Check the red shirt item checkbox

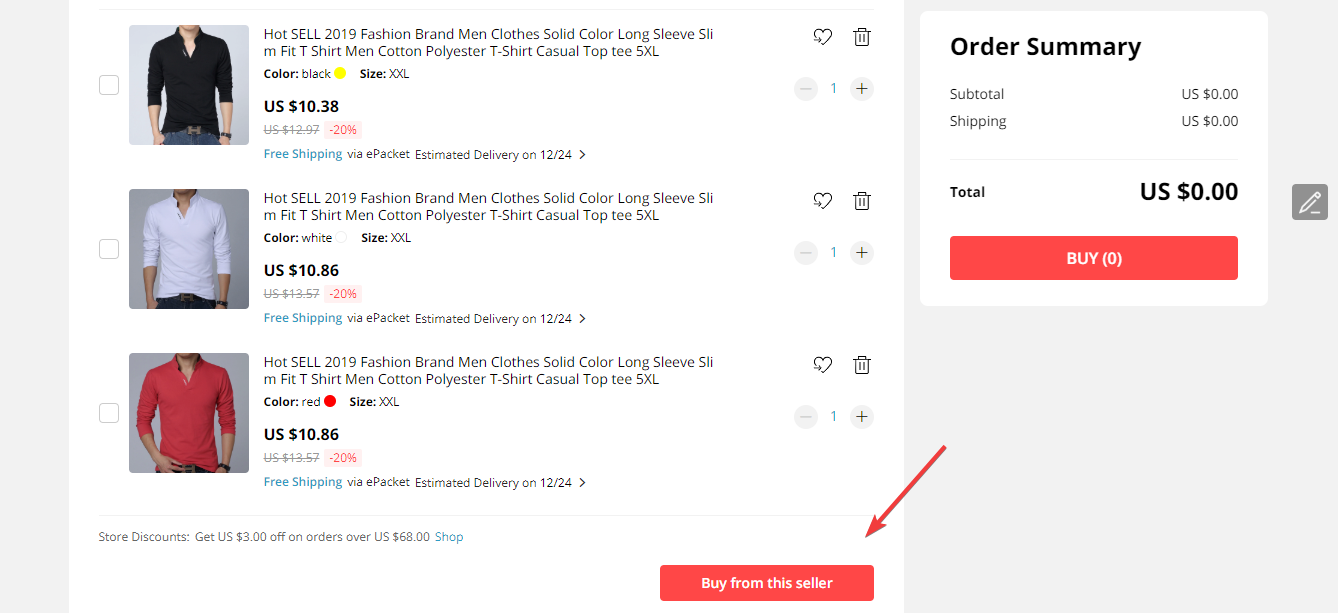pyautogui.click(x=109, y=413)
